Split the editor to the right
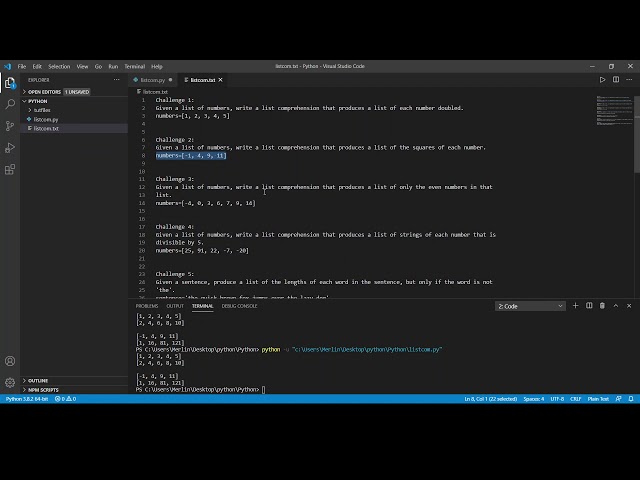 point(616,80)
